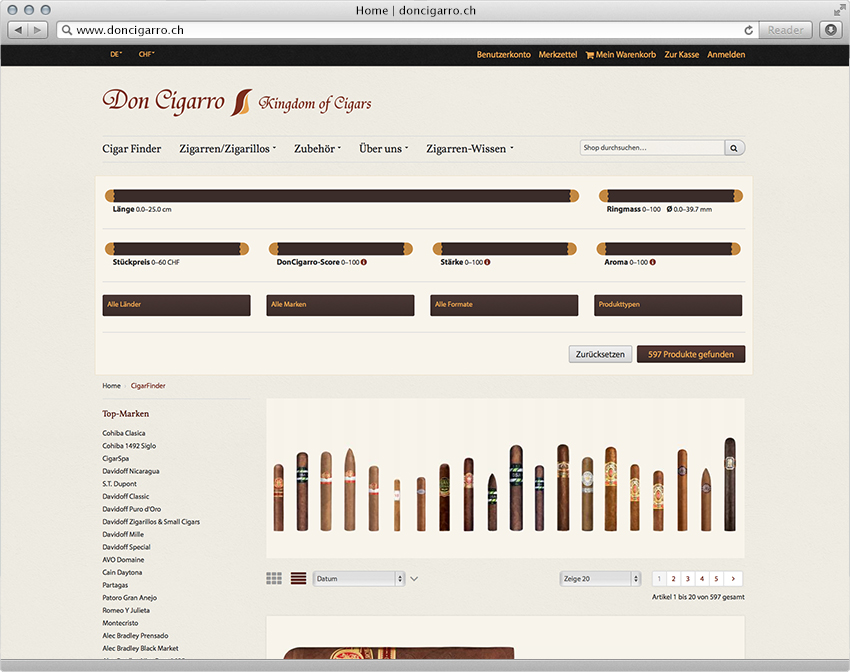Click the cigar lineup banner image

(505, 479)
